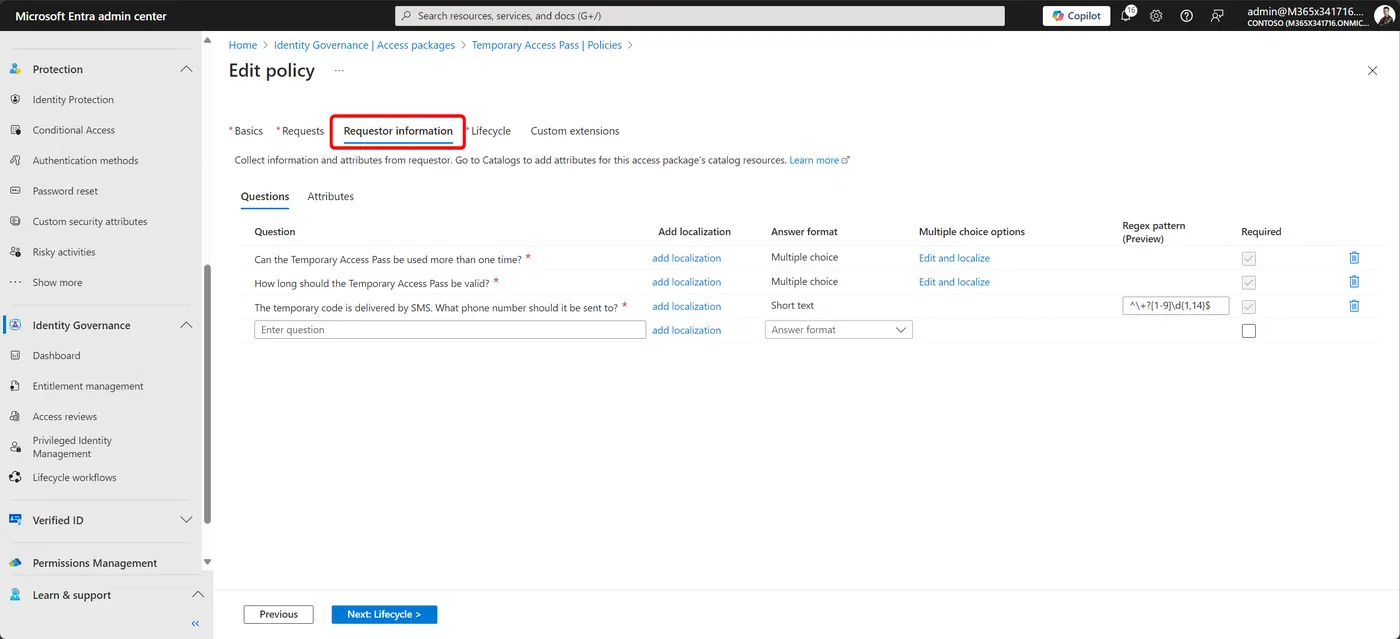
Task: Open Conditional Access in sidebar
Action: point(74,130)
